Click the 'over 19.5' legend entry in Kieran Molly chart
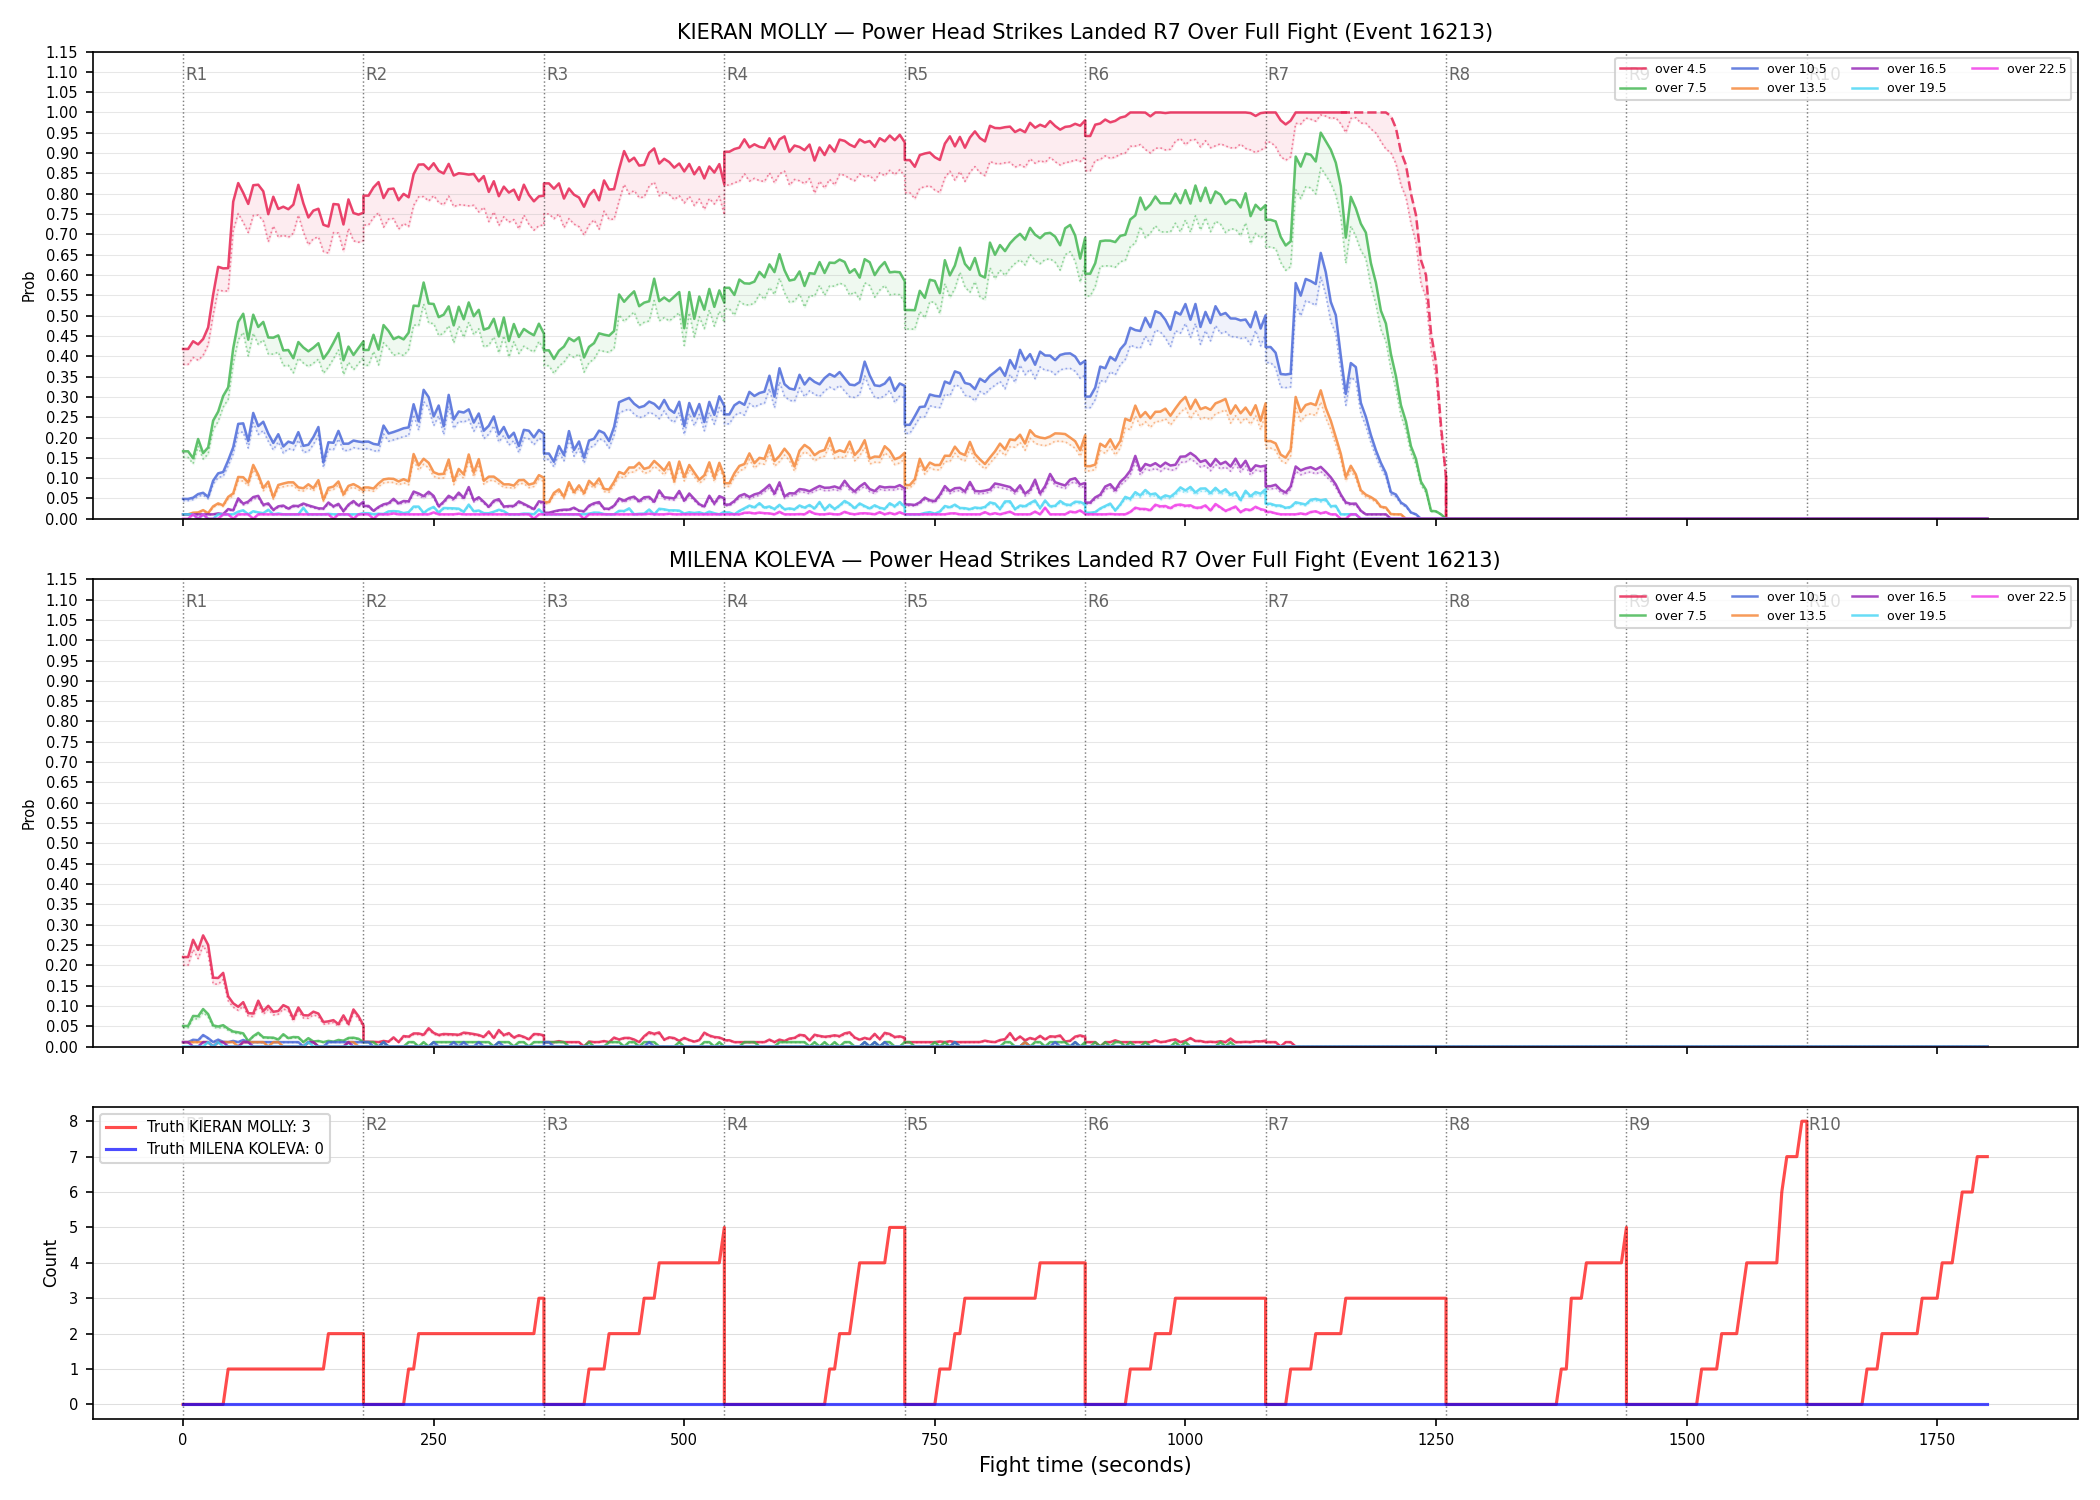 pyautogui.click(x=1898, y=88)
